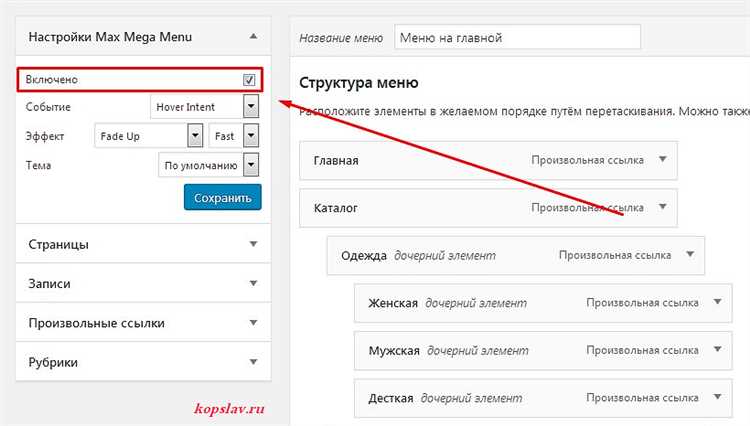Click the Тема label

tap(38, 165)
